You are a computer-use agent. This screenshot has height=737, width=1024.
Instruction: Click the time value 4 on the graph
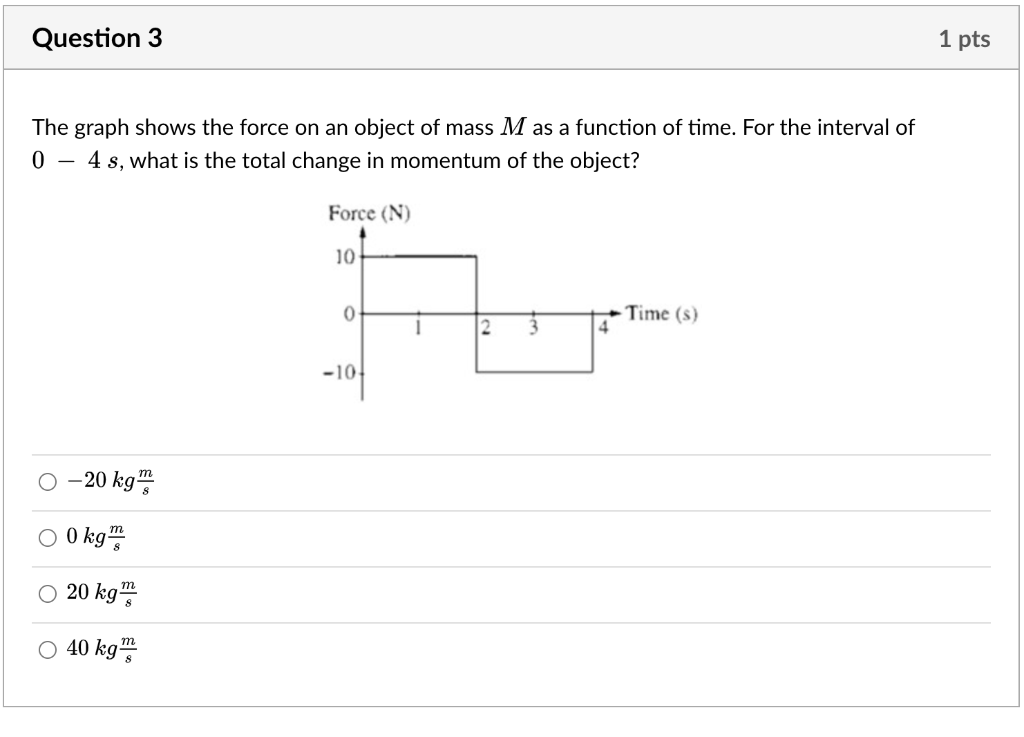pos(602,329)
